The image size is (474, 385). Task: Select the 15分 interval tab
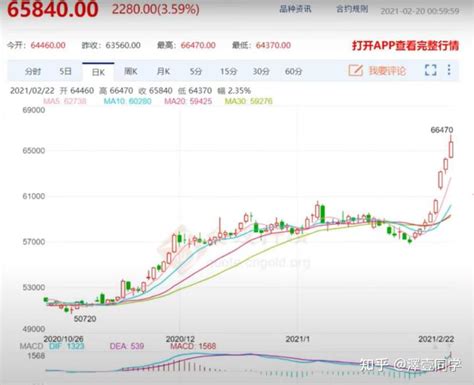(228, 71)
